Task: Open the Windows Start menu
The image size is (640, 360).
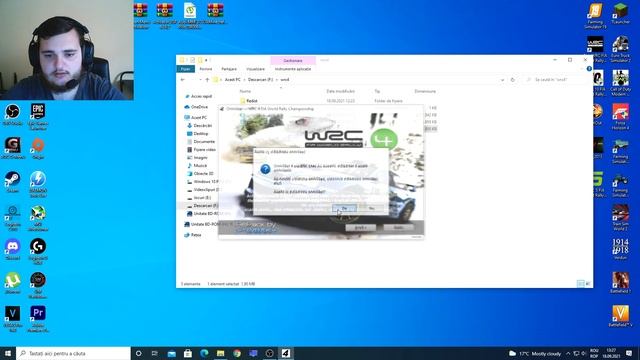Action: [x=8, y=353]
